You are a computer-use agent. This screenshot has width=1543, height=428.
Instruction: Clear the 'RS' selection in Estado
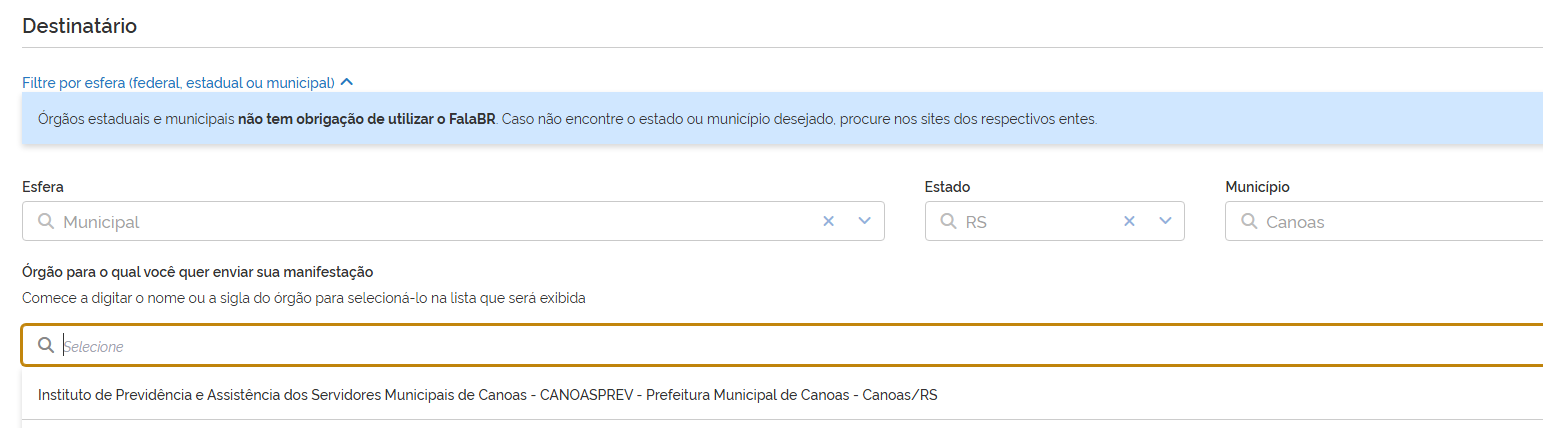pos(1129,222)
